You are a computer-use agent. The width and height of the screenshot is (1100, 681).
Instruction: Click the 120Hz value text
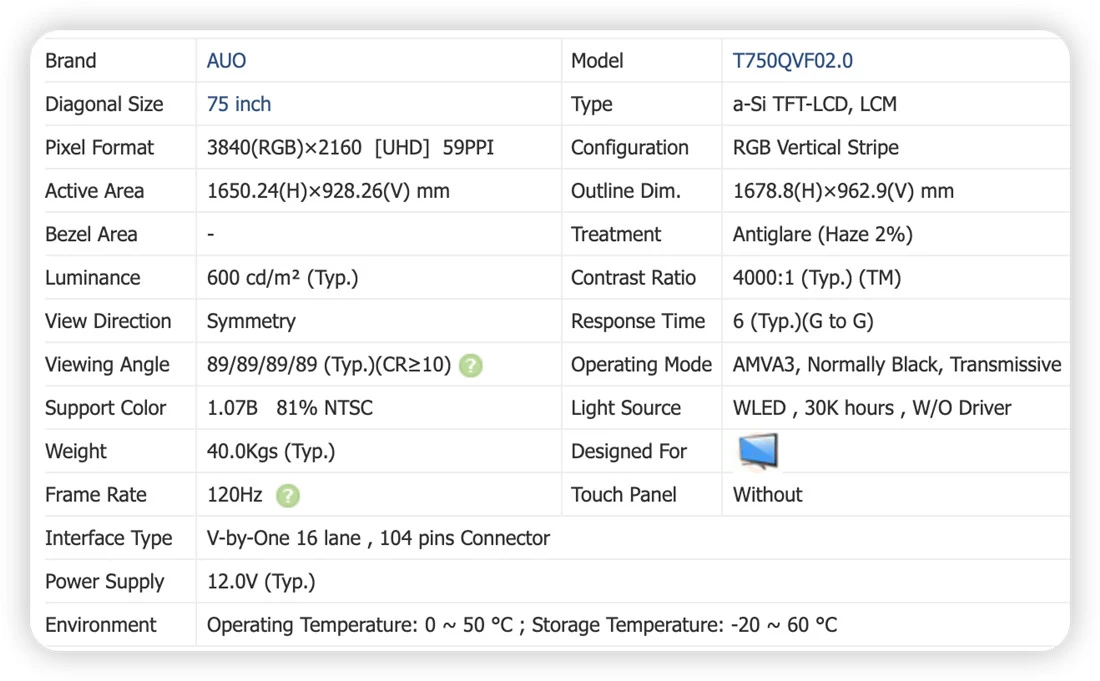pyautogui.click(x=234, y=496)
